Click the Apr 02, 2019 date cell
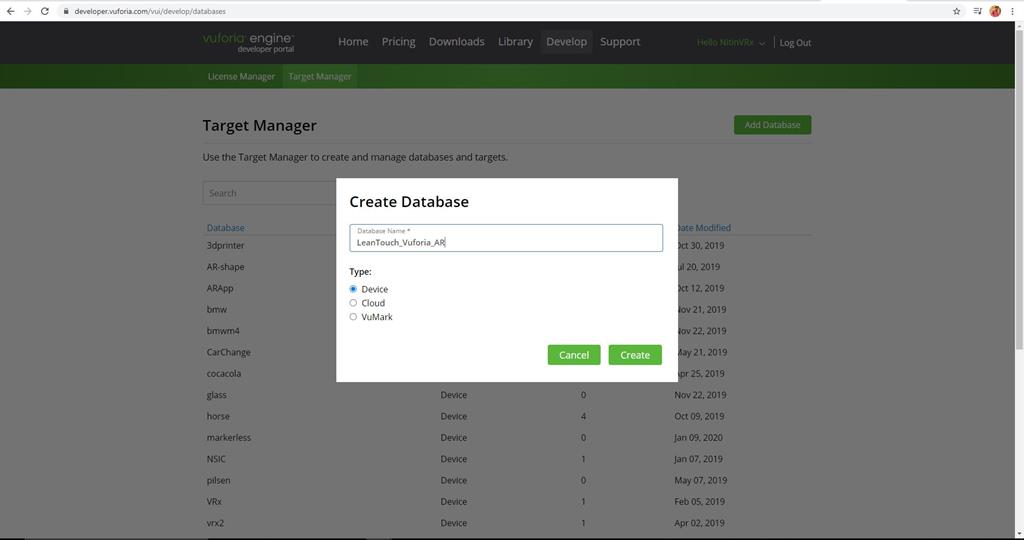The image size is (1024, 540). 699,523
